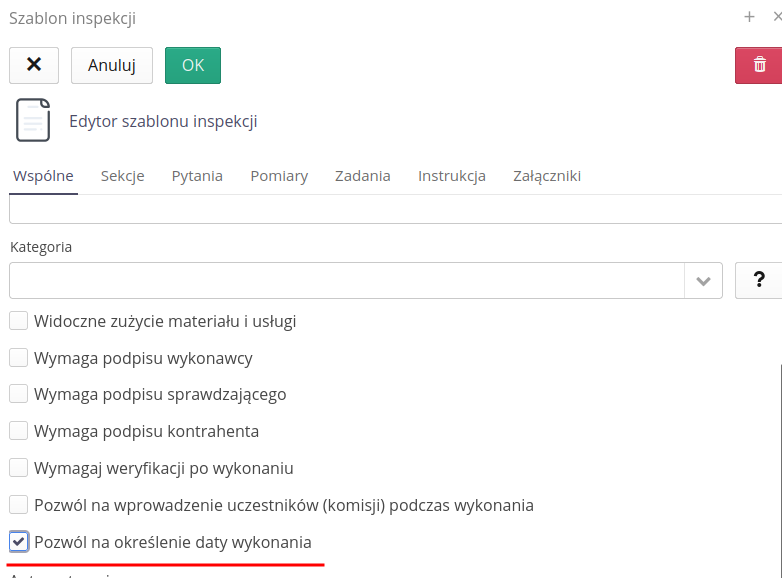Check Wymaga podpisu wykonawcy

pos(19,358)
